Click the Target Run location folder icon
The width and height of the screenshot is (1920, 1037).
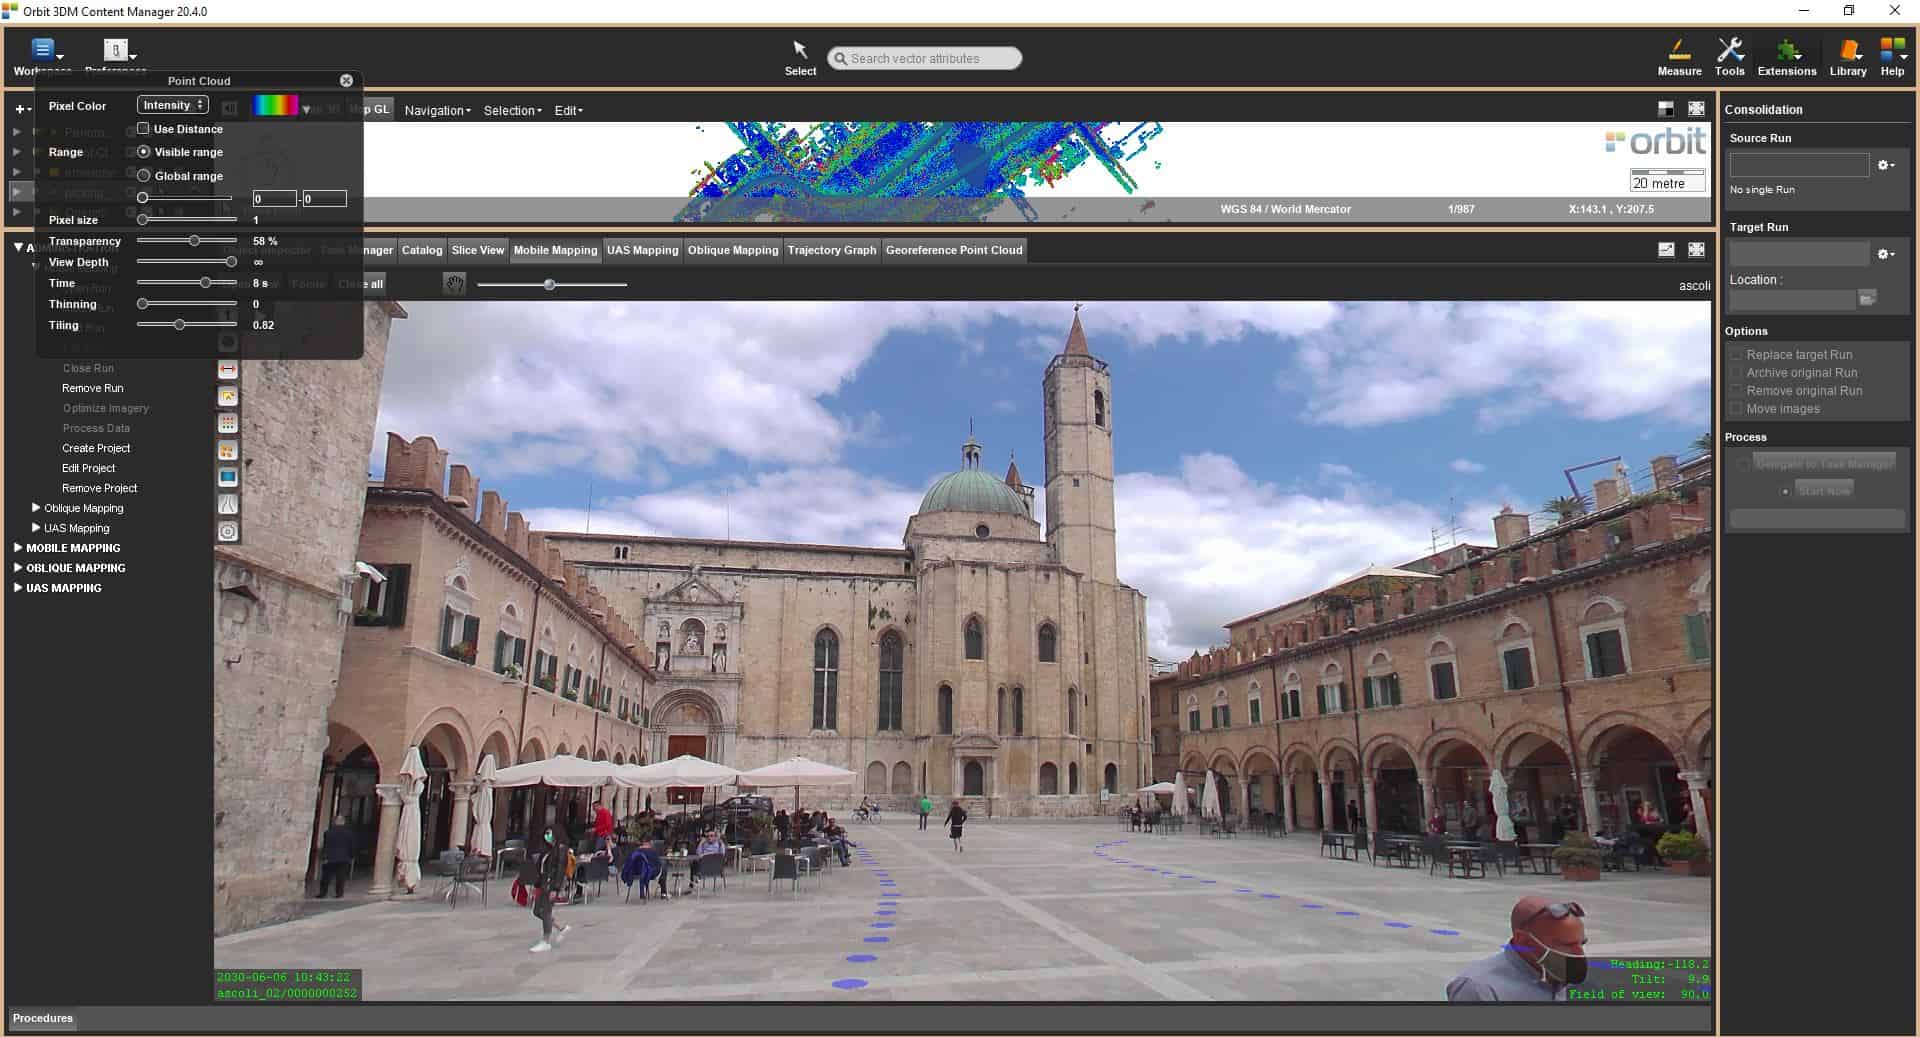click(x=1866, y=299)
